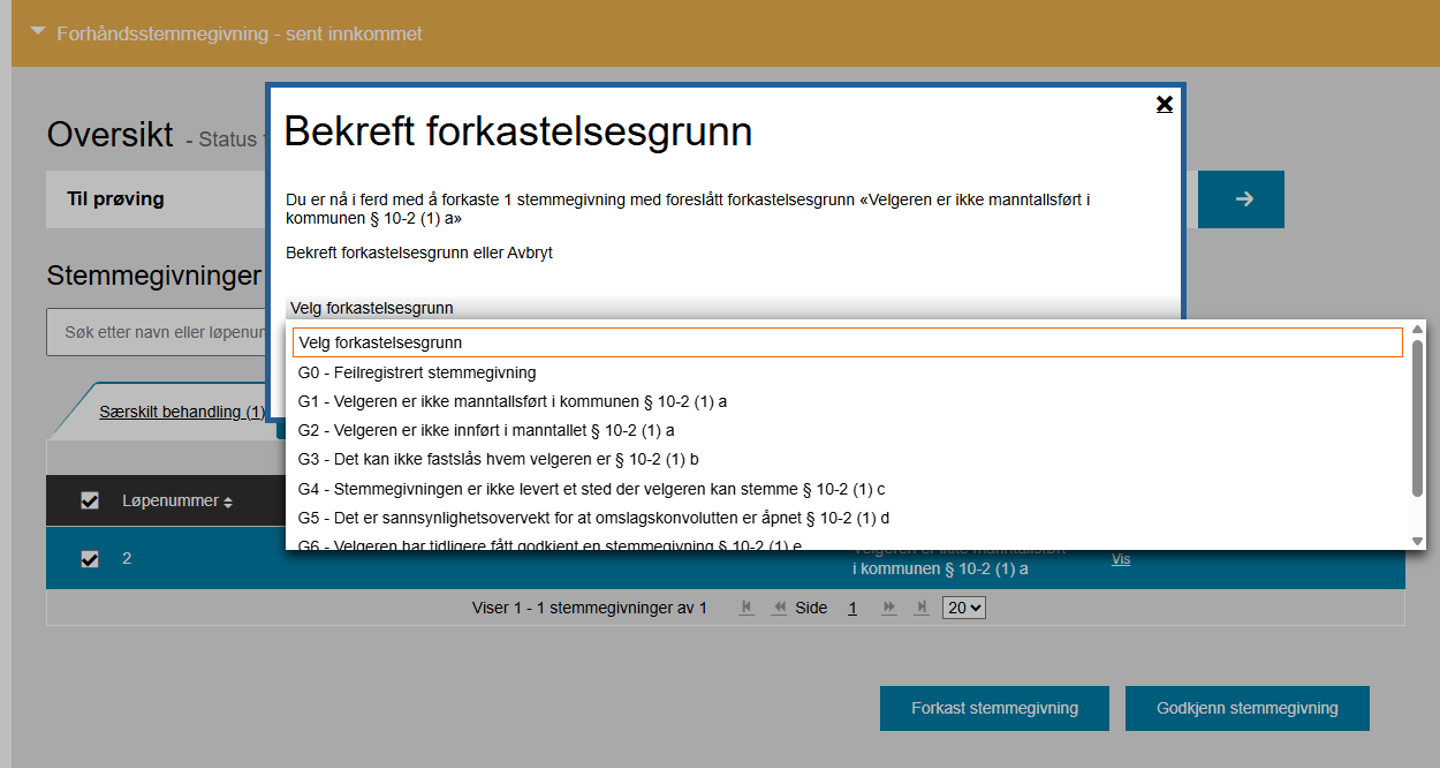Click the Velg forkastelsesgrunn combo box
This screenshot has height=768, width=1440.
732,308
